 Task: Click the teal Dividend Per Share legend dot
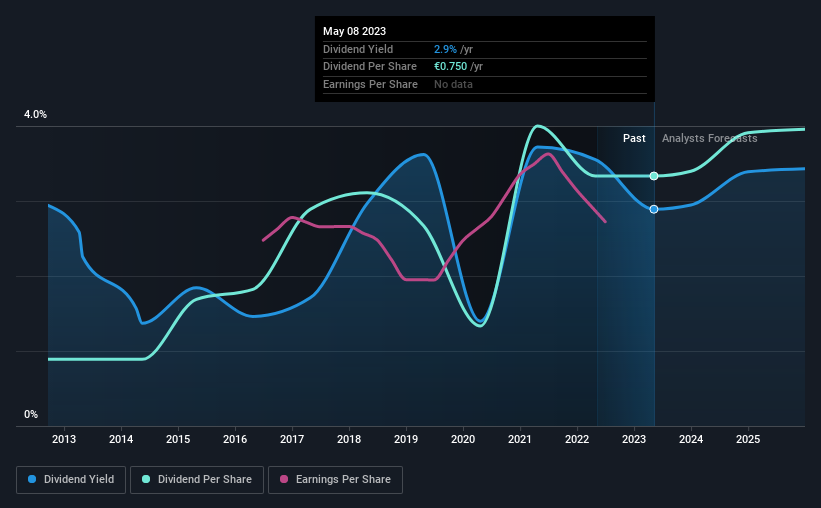[x=146, y=479]
